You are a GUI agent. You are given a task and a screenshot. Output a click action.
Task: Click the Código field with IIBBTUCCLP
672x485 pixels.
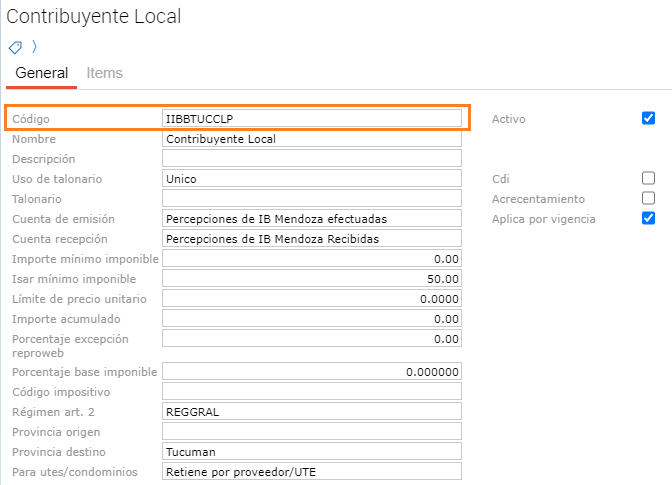[312, 118]
